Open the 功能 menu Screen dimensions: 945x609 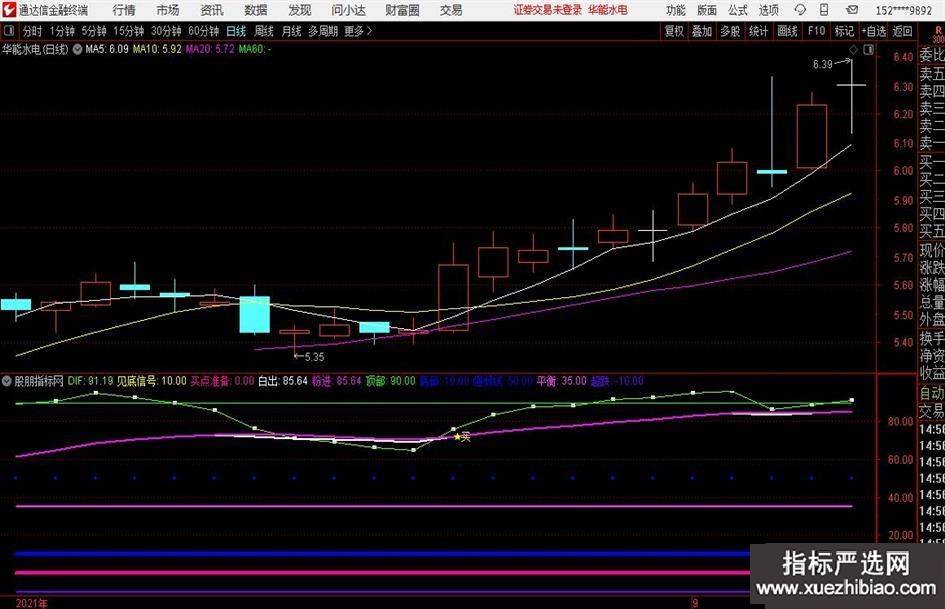coord(676,10)
